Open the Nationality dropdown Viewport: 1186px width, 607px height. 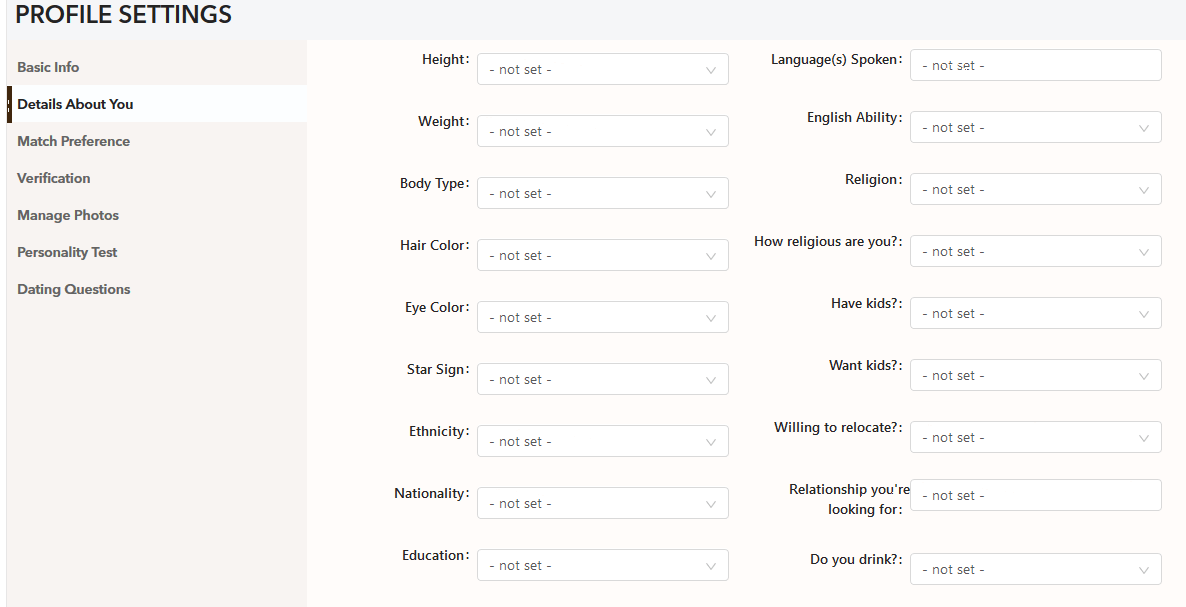click(x=602, y=503)
